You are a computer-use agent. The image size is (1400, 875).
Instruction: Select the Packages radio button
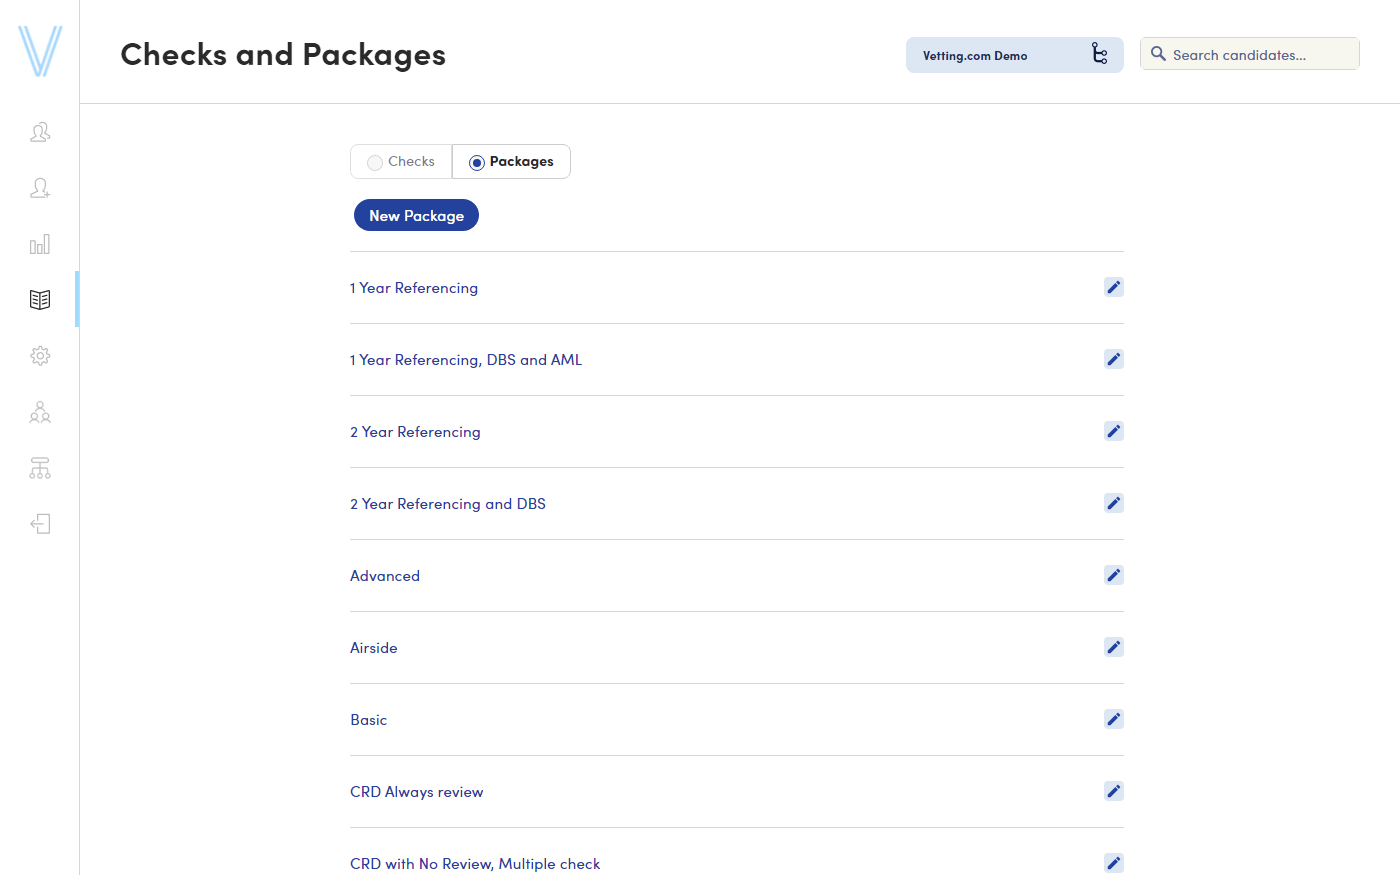pos(477,162)
